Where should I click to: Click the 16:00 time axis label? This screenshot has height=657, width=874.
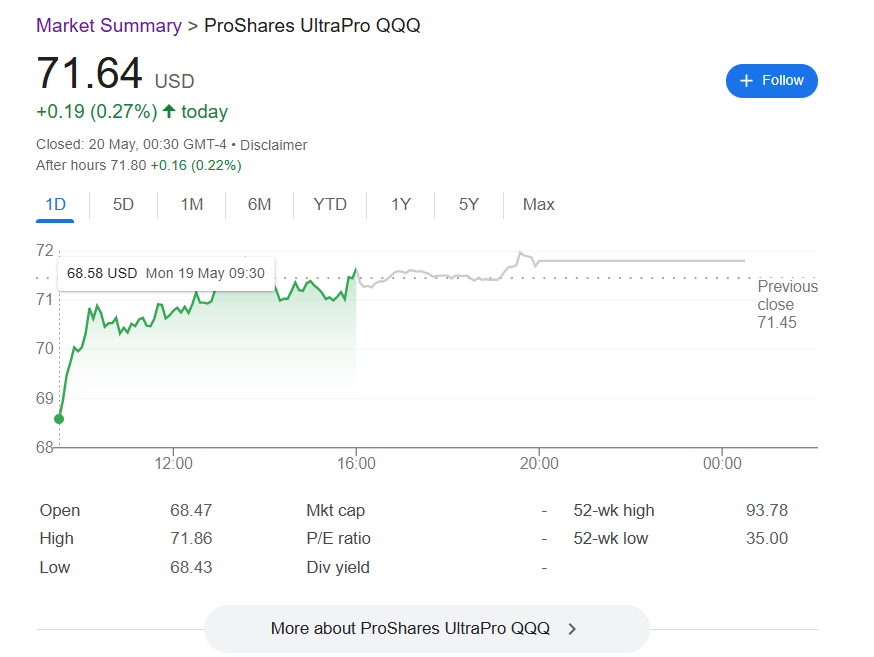tap(356, 464)
